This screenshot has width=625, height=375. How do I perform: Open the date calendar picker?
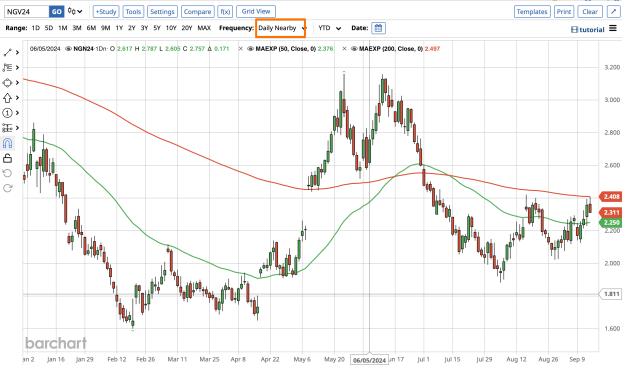click(x=378, y=28)
